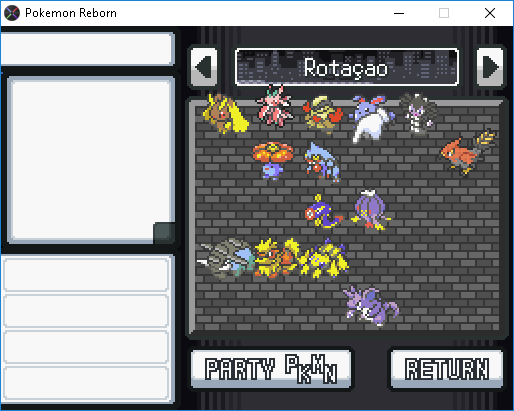The height and width of the screenshot is (411, 514).
Task: Select the yellow Galvantula spider sprite
Action: pyautogui.click(x=323, y=258)
